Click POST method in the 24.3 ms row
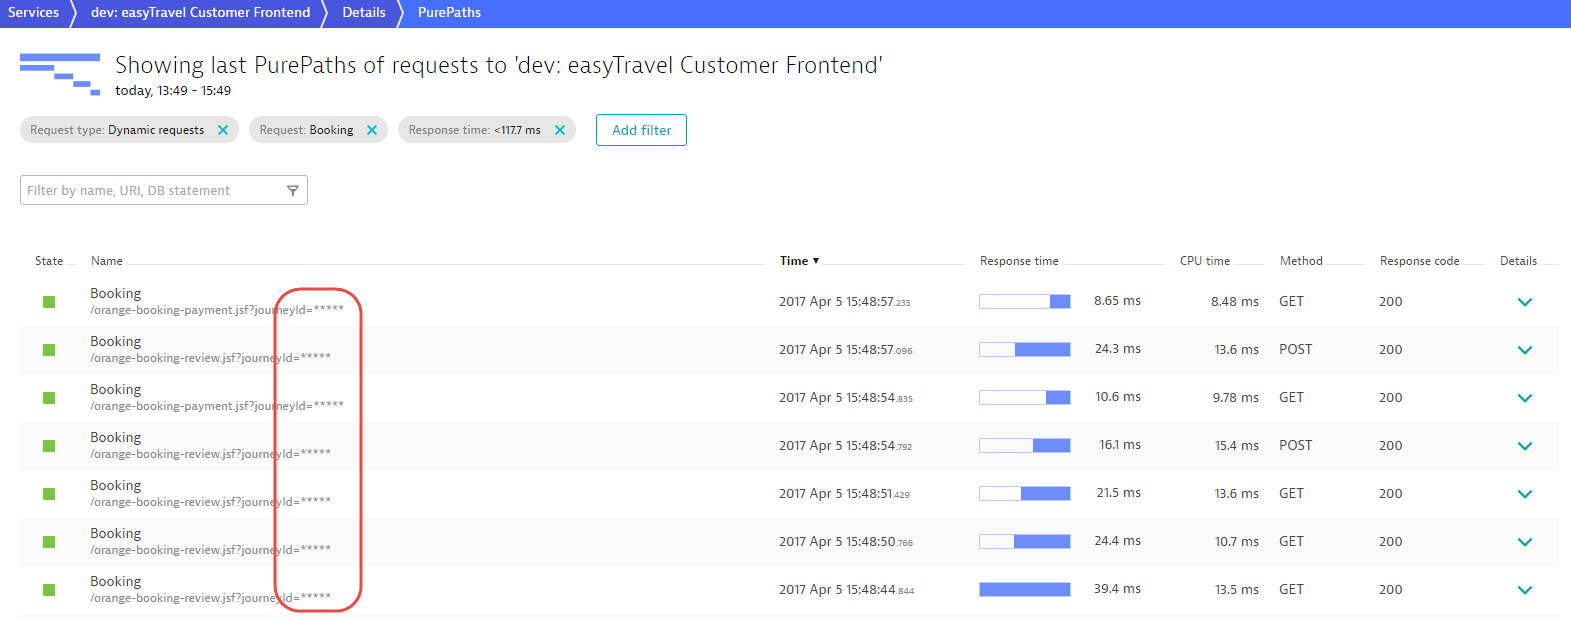 click(1295, 349)
